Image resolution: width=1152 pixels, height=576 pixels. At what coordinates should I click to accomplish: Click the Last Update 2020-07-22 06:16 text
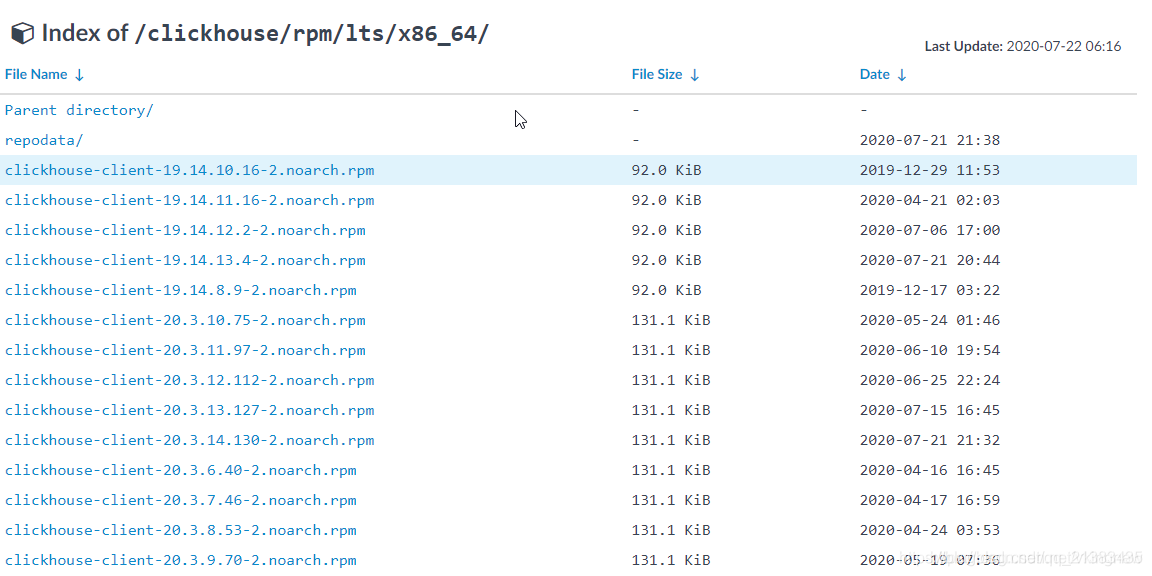coord(1023,46)
